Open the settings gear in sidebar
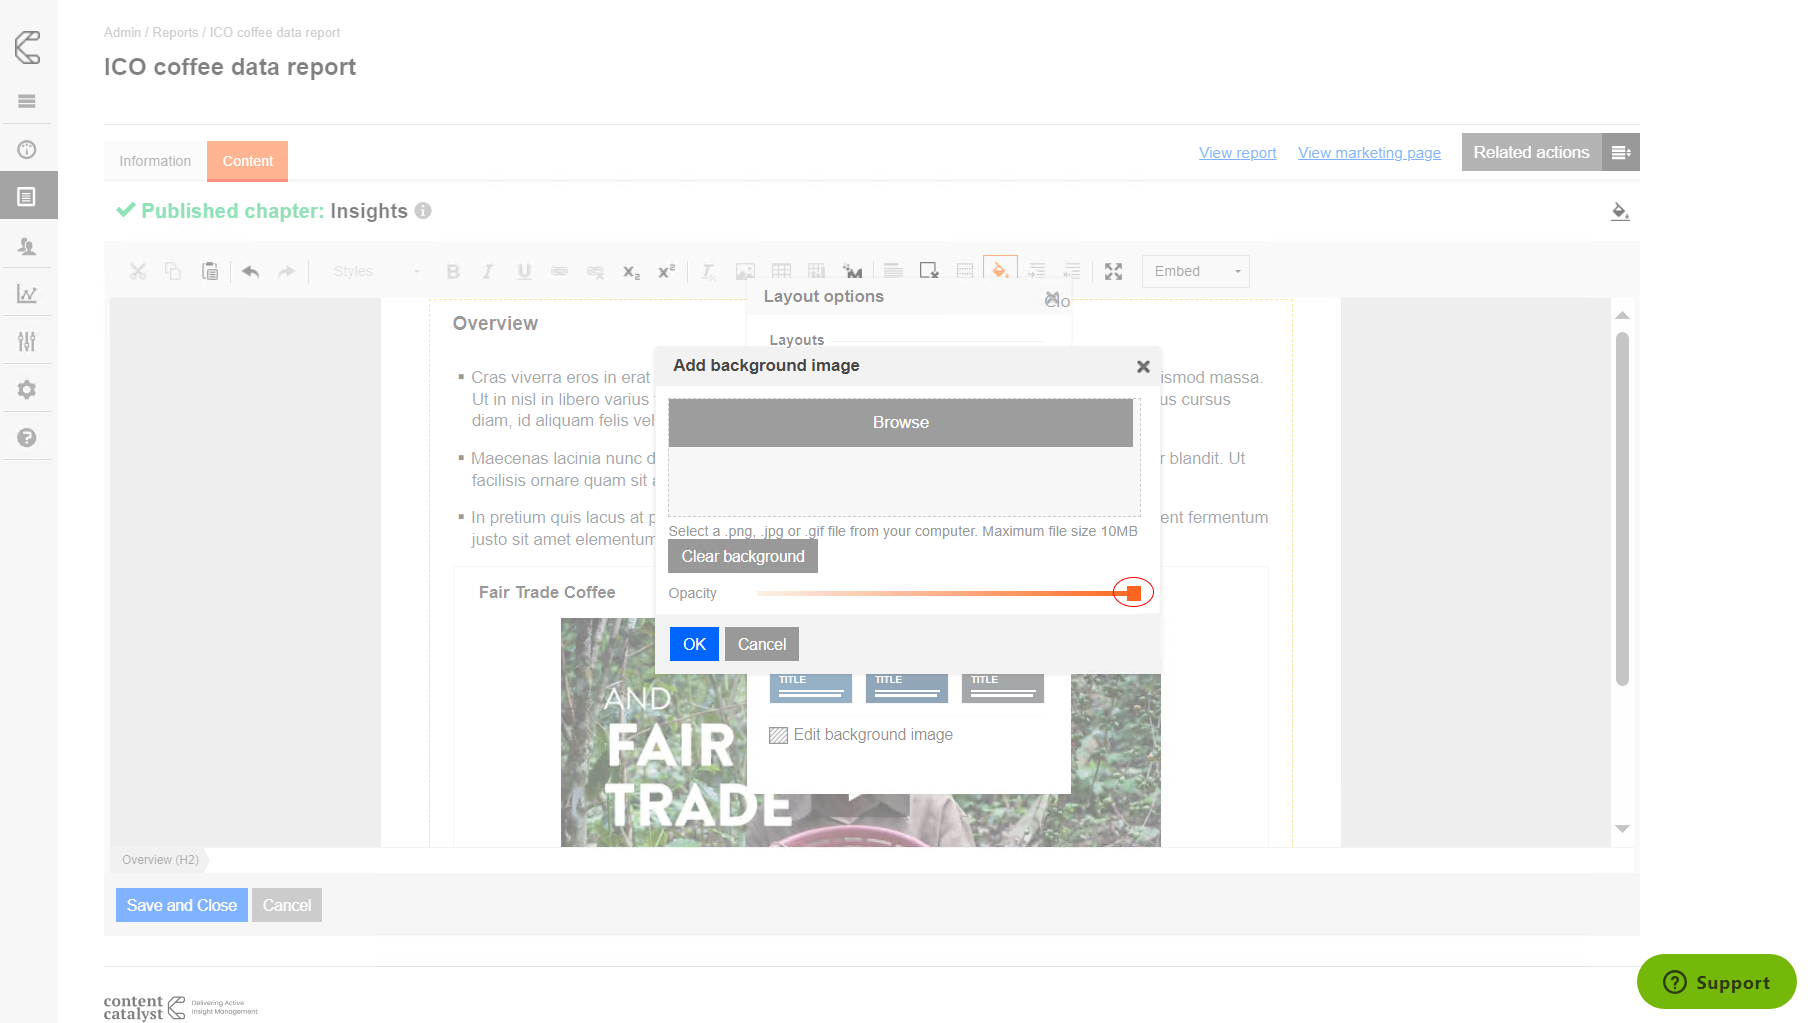Screen dimensions: 1817x1023 (x=27, y=390)
